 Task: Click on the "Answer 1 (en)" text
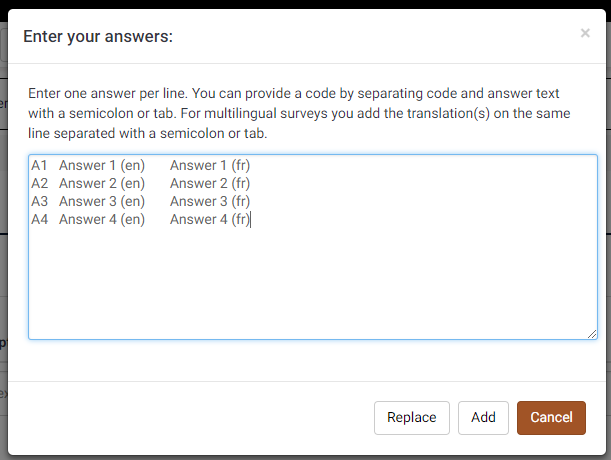(x=102, y=165)
